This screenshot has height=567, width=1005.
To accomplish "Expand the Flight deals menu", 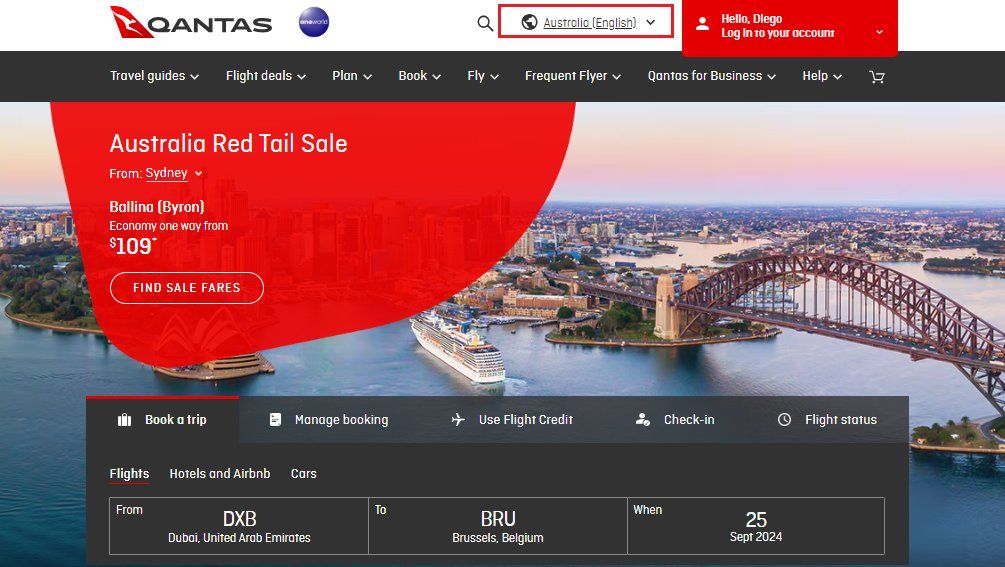I will click(x=265, y=76).
